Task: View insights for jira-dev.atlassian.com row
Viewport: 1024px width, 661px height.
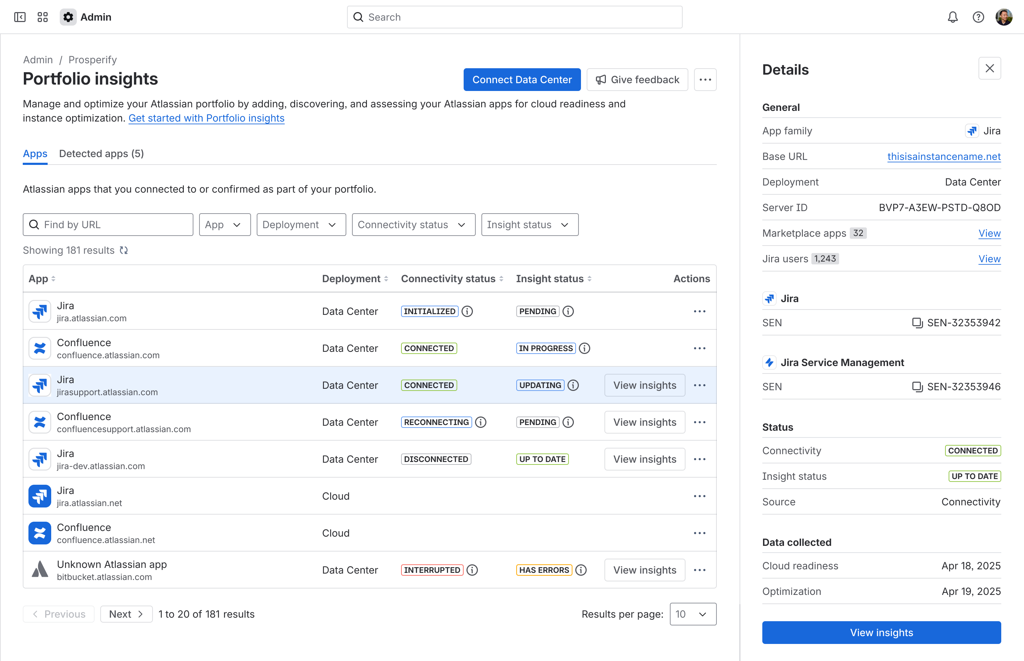Action: coord(645,459)
